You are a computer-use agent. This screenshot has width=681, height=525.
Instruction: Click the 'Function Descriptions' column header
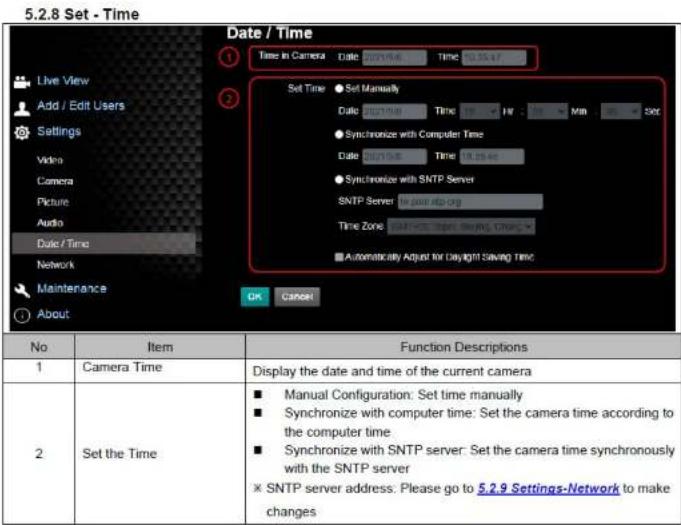tap(463, 347)
